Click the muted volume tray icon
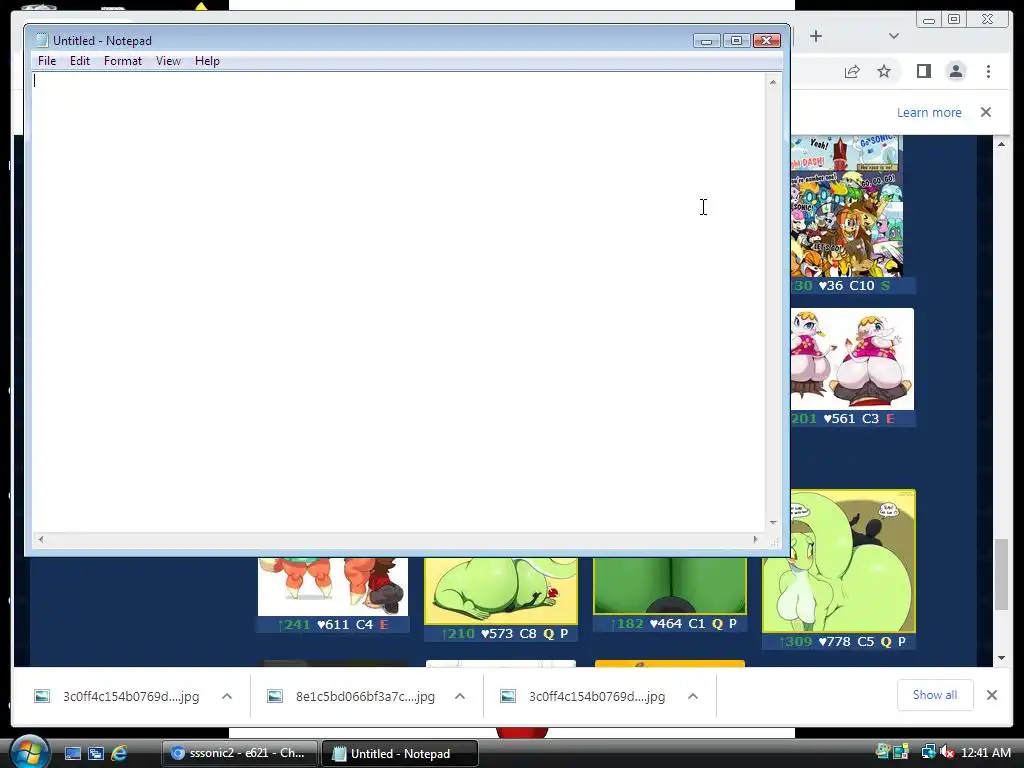Screen dimensions: 1024x768 (947, 752)
